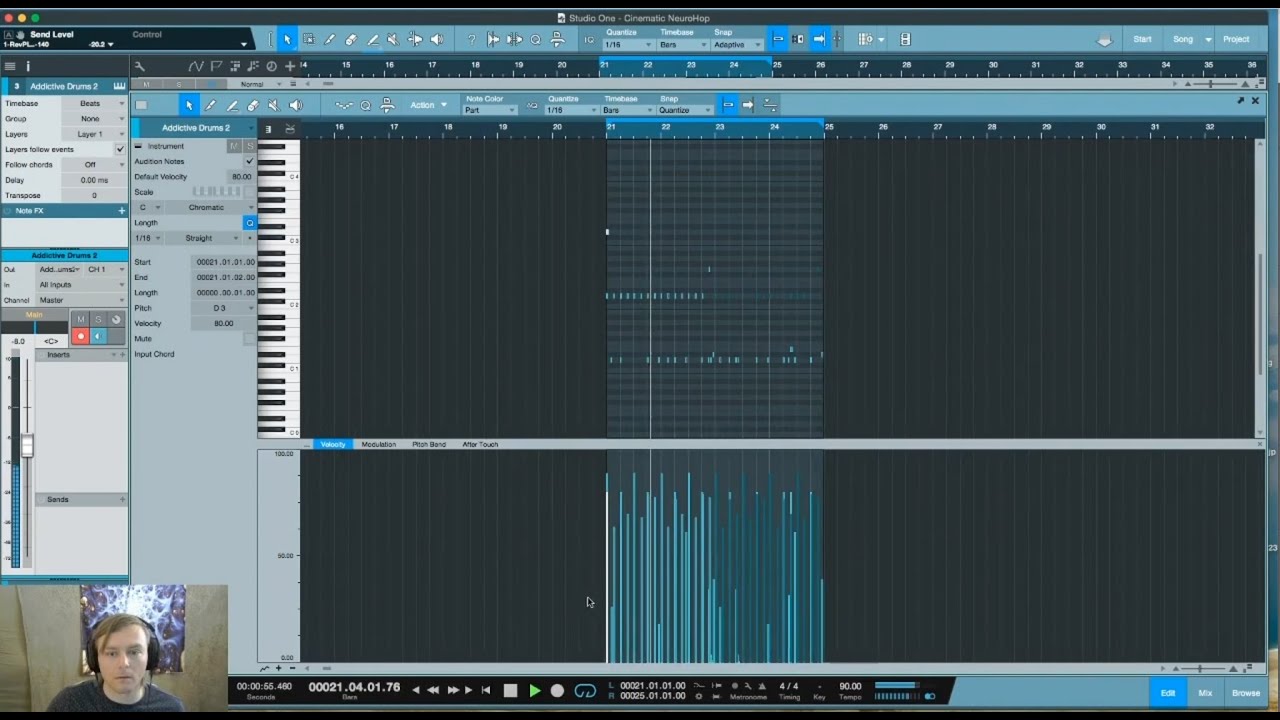Open the chord track note icon
This screenshot has width=1280, height=720.
tap(252, 66)
